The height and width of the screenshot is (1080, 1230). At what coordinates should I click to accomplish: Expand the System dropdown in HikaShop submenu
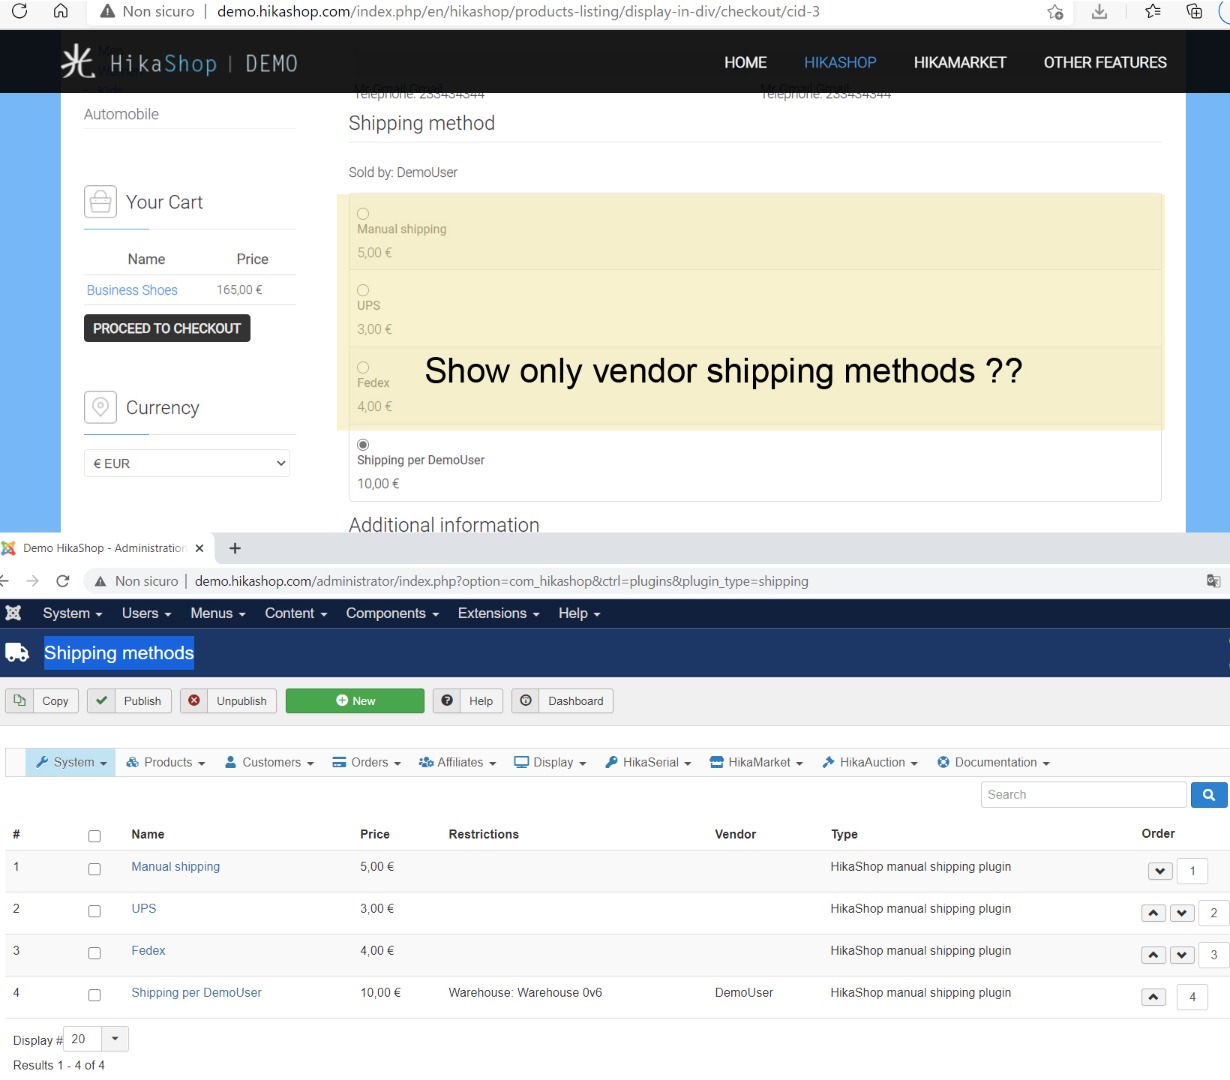click(x=71, y=762)
